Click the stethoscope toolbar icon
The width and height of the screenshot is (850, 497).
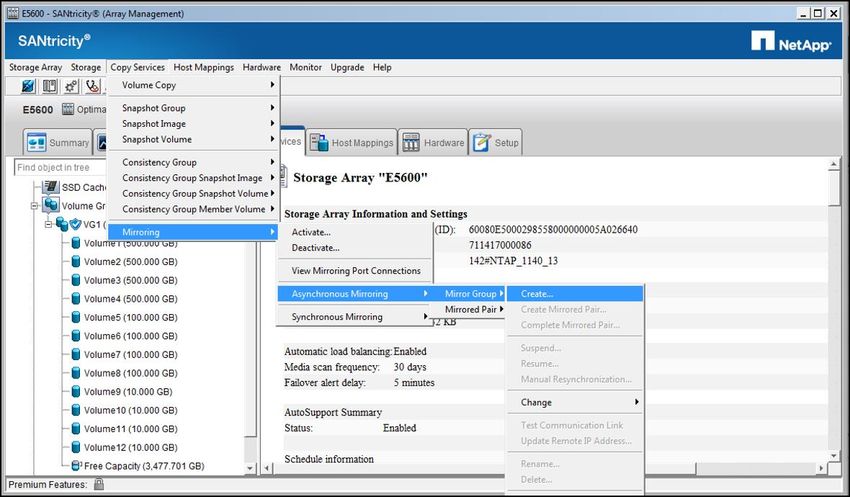(93, 86)
